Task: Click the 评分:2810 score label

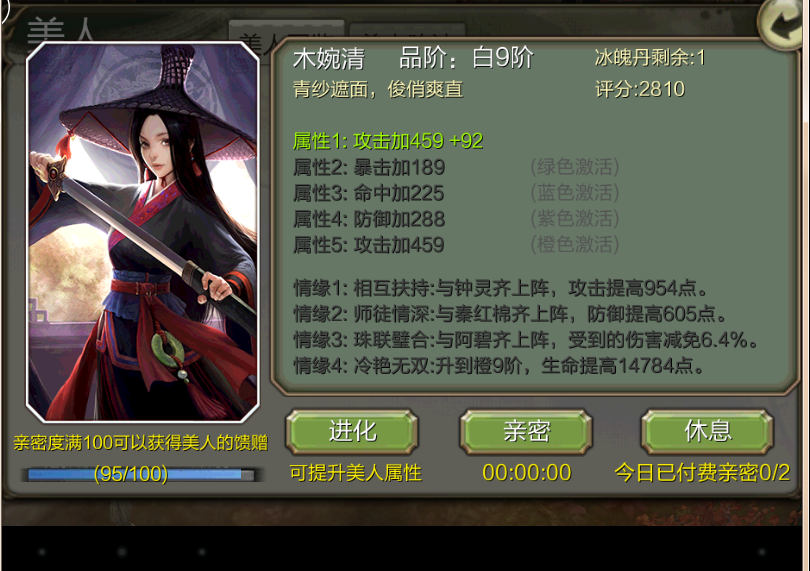Action: [640, 89]
